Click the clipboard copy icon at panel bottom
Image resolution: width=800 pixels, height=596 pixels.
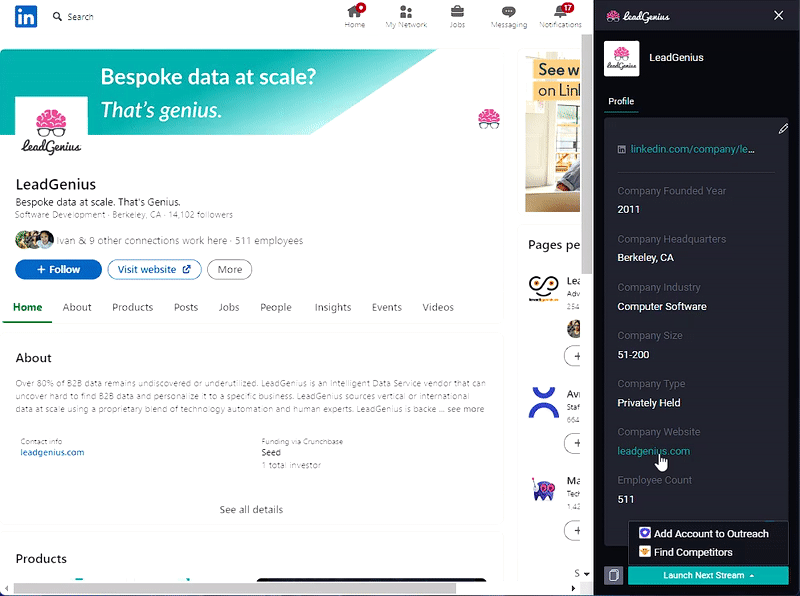click(x=614, y=575)
